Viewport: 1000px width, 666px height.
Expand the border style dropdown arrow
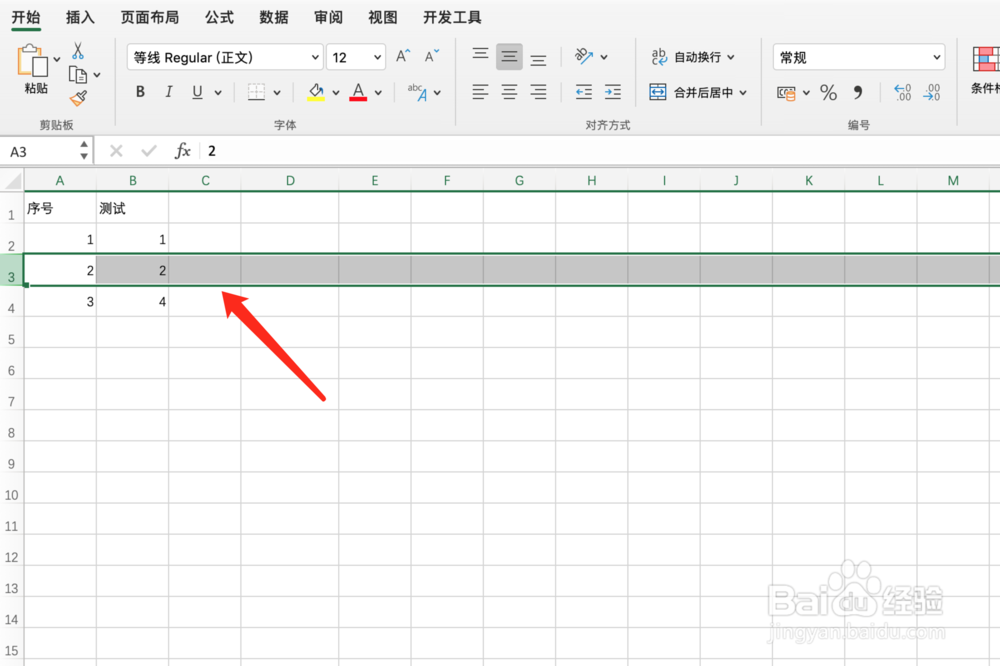276,91
